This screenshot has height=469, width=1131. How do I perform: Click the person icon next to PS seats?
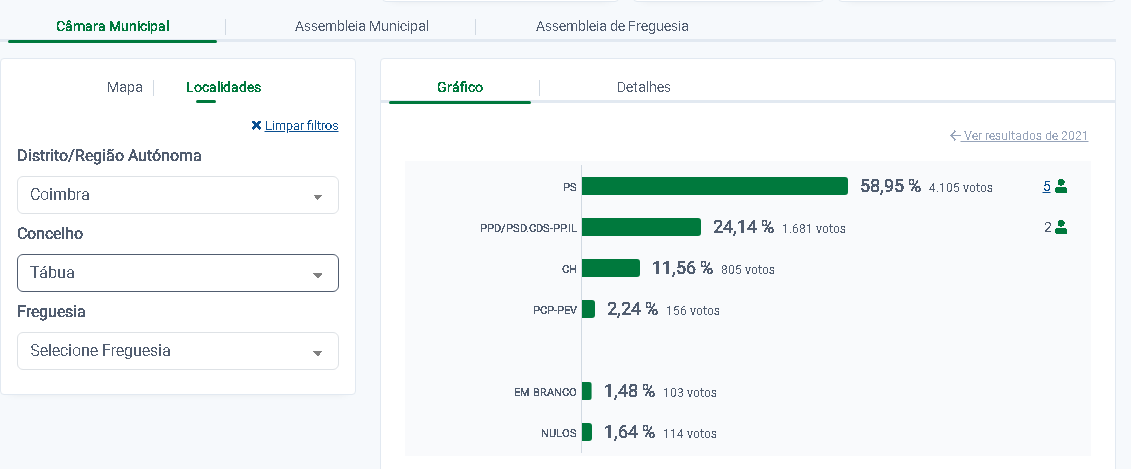(x=1061, y=186)
